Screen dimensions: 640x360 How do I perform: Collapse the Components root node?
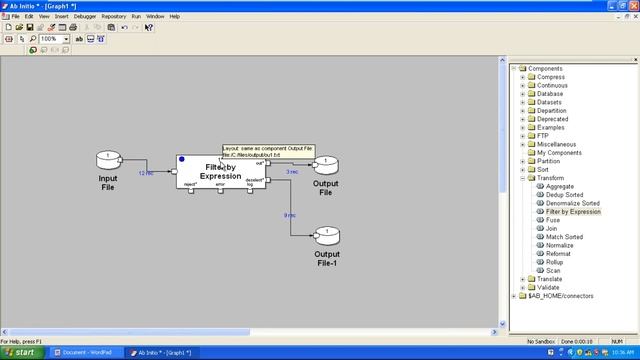point(514,68)
